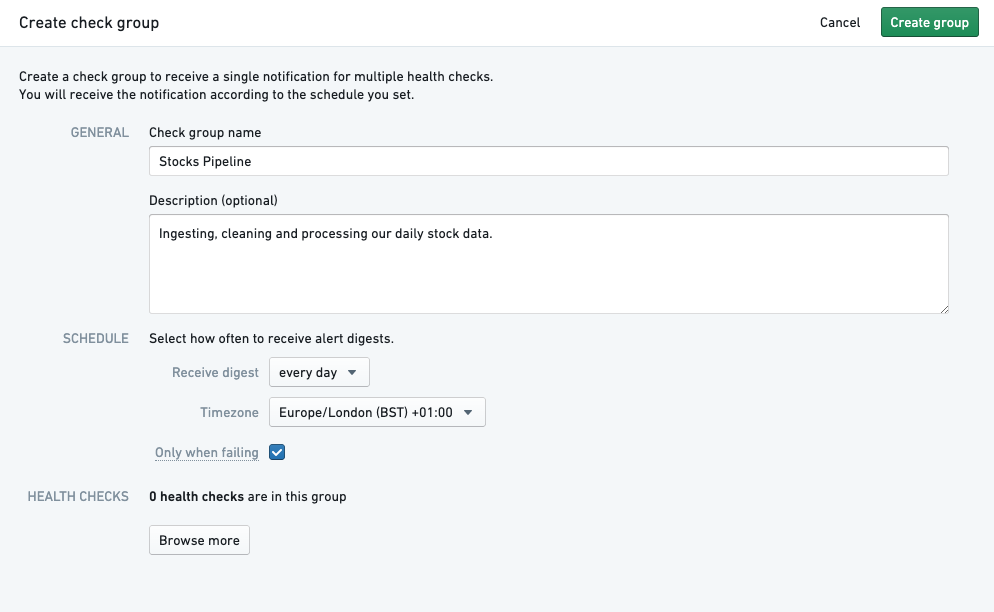The height and width of the screenshot is (612, 994).
Task: Click the '0 health checks' count text
Action: tap(196, 496)
